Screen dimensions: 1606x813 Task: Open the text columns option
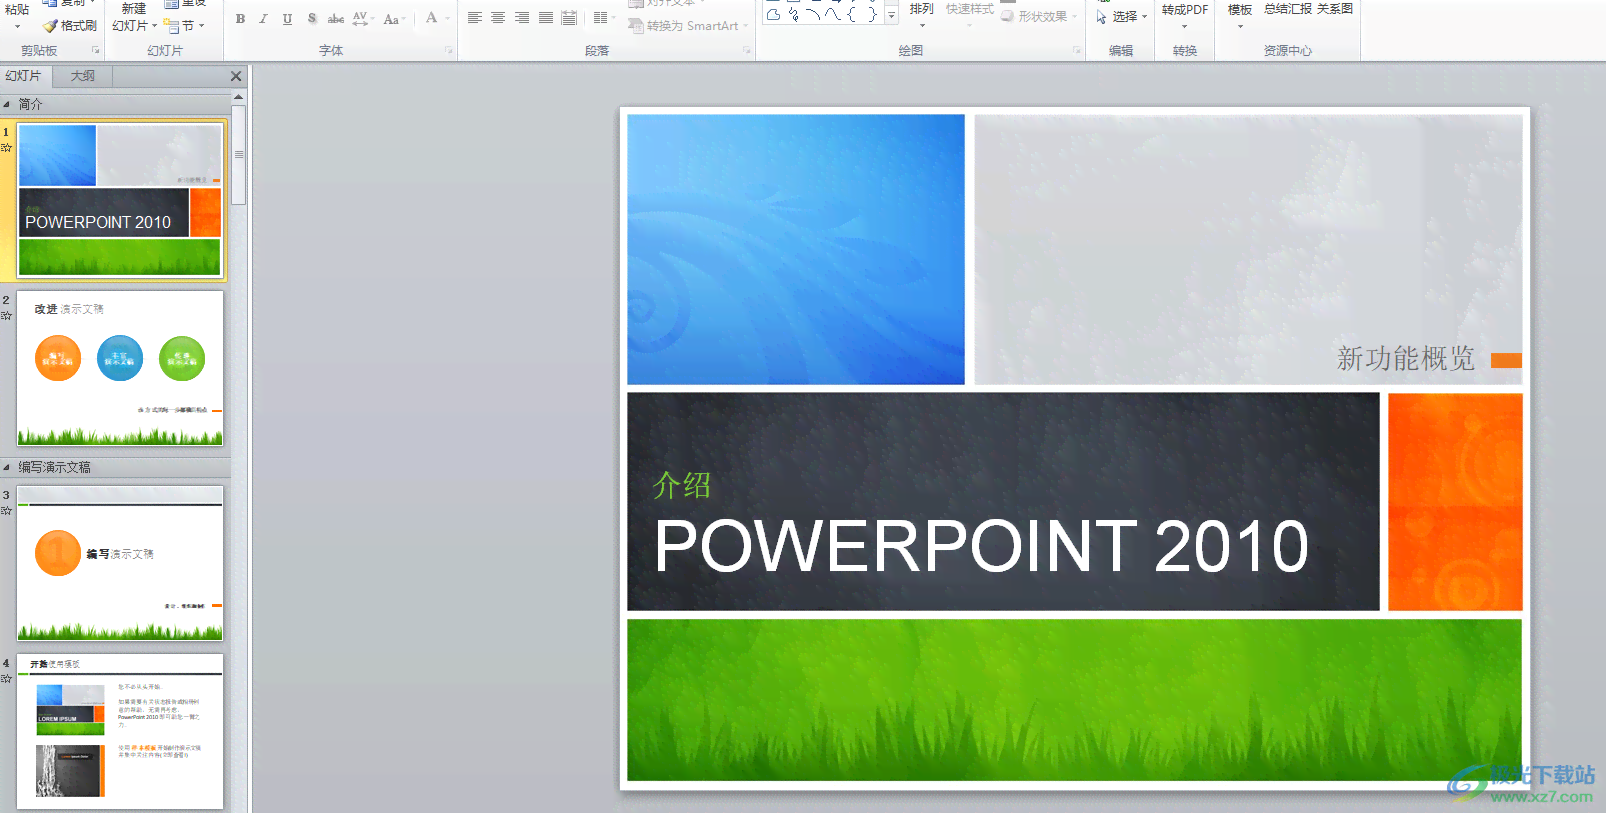point(602,18)
